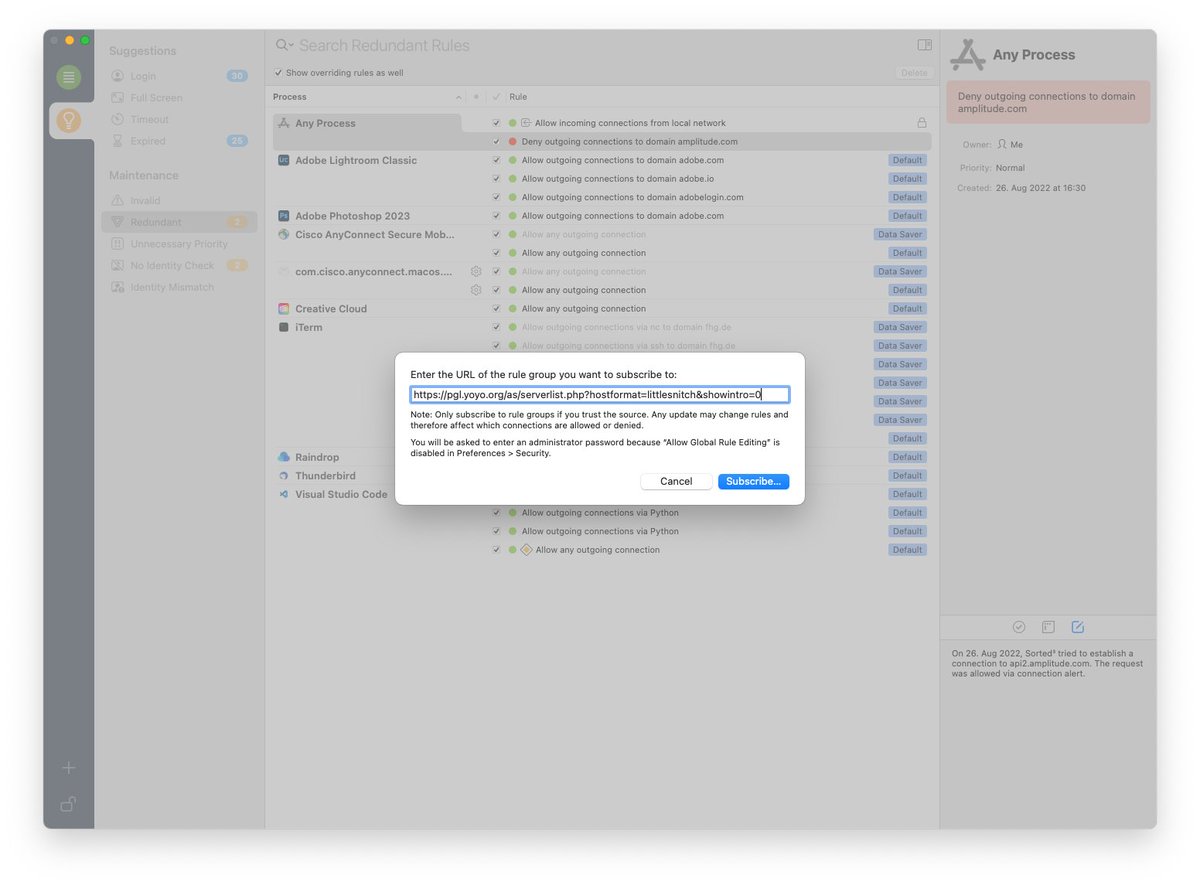Click the Expired hourglass icon

point(118,141)
